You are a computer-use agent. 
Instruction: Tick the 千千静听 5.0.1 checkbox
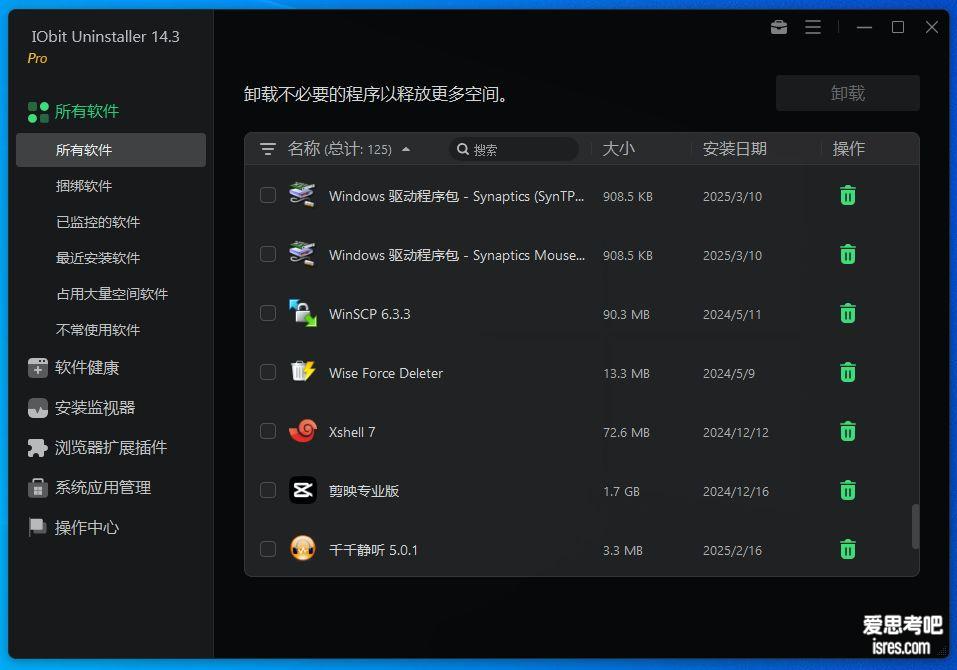[267, 549]
